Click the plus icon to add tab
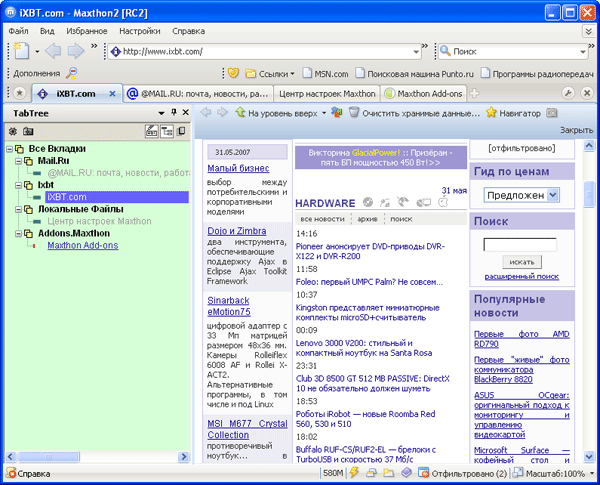The width and height of the screenshot is (600, 485). 474,93
